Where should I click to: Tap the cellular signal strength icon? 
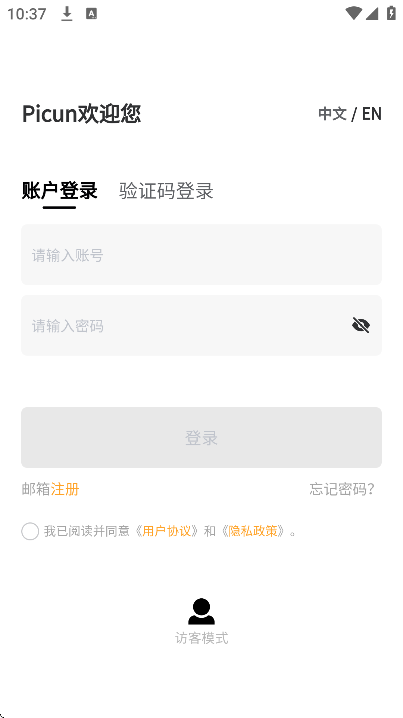(372, 13)
